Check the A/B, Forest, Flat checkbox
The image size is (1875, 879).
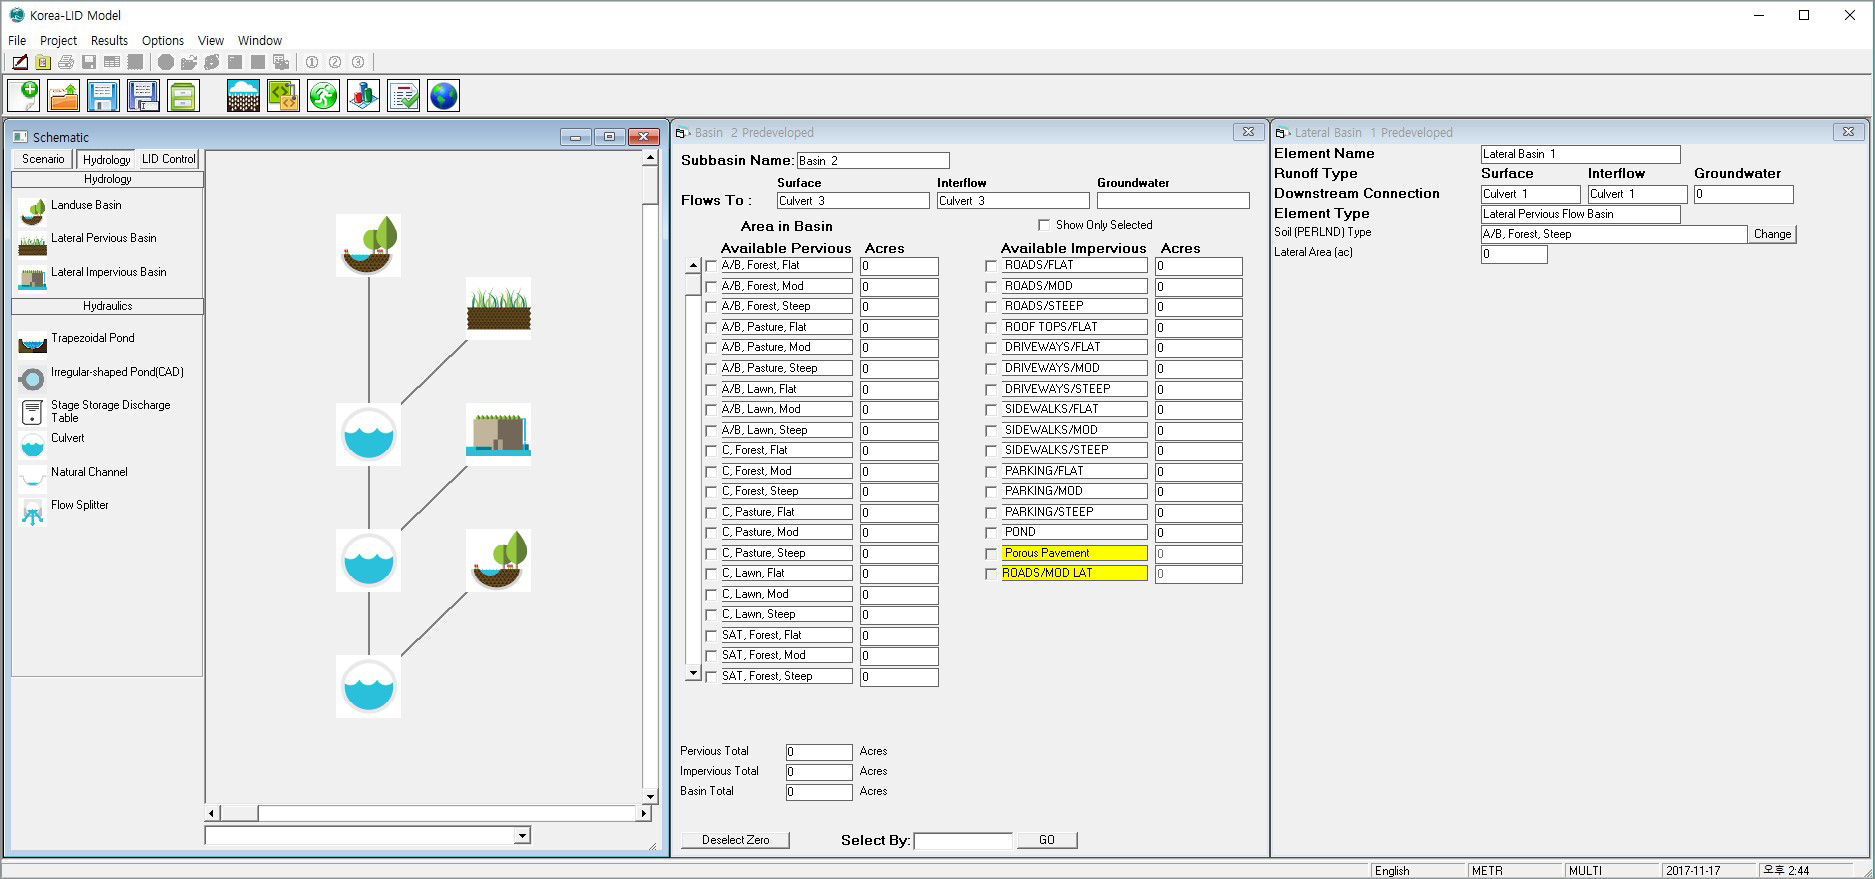[712, 266]
